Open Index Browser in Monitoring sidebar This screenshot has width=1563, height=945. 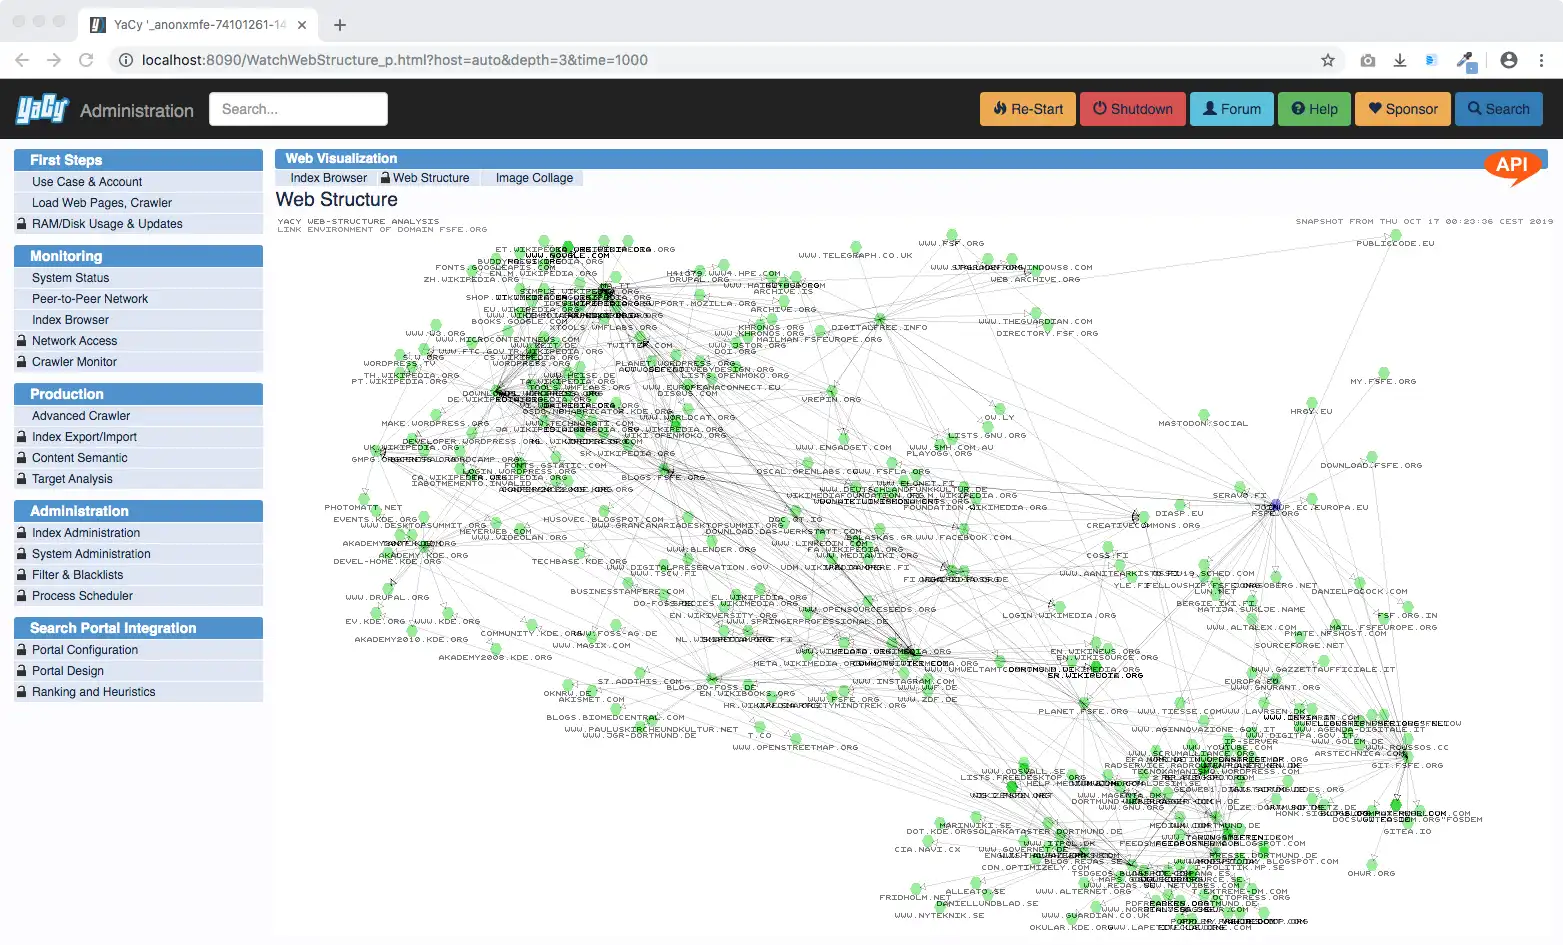pos(139,320)
